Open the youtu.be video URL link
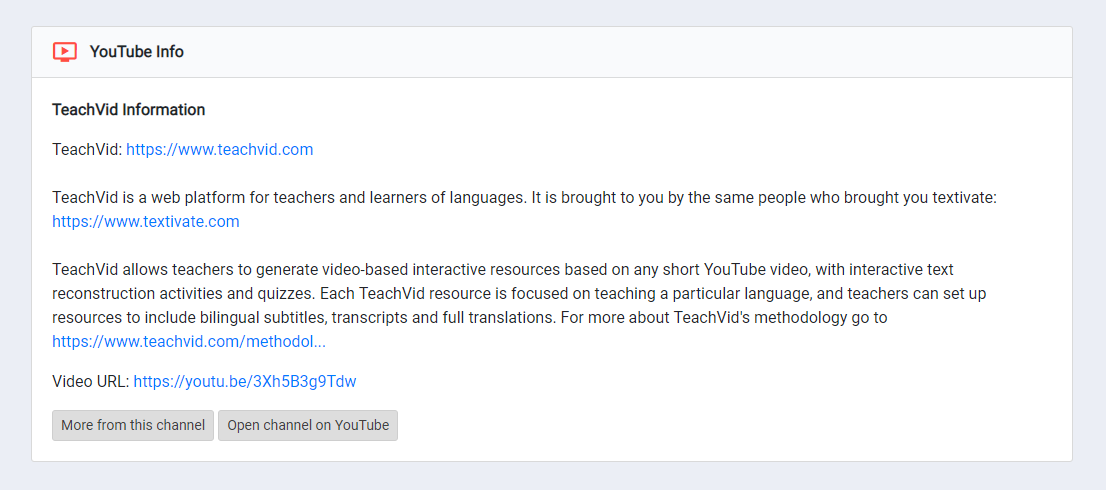This screenshot has height=490, width=1106. click(245, 382)
